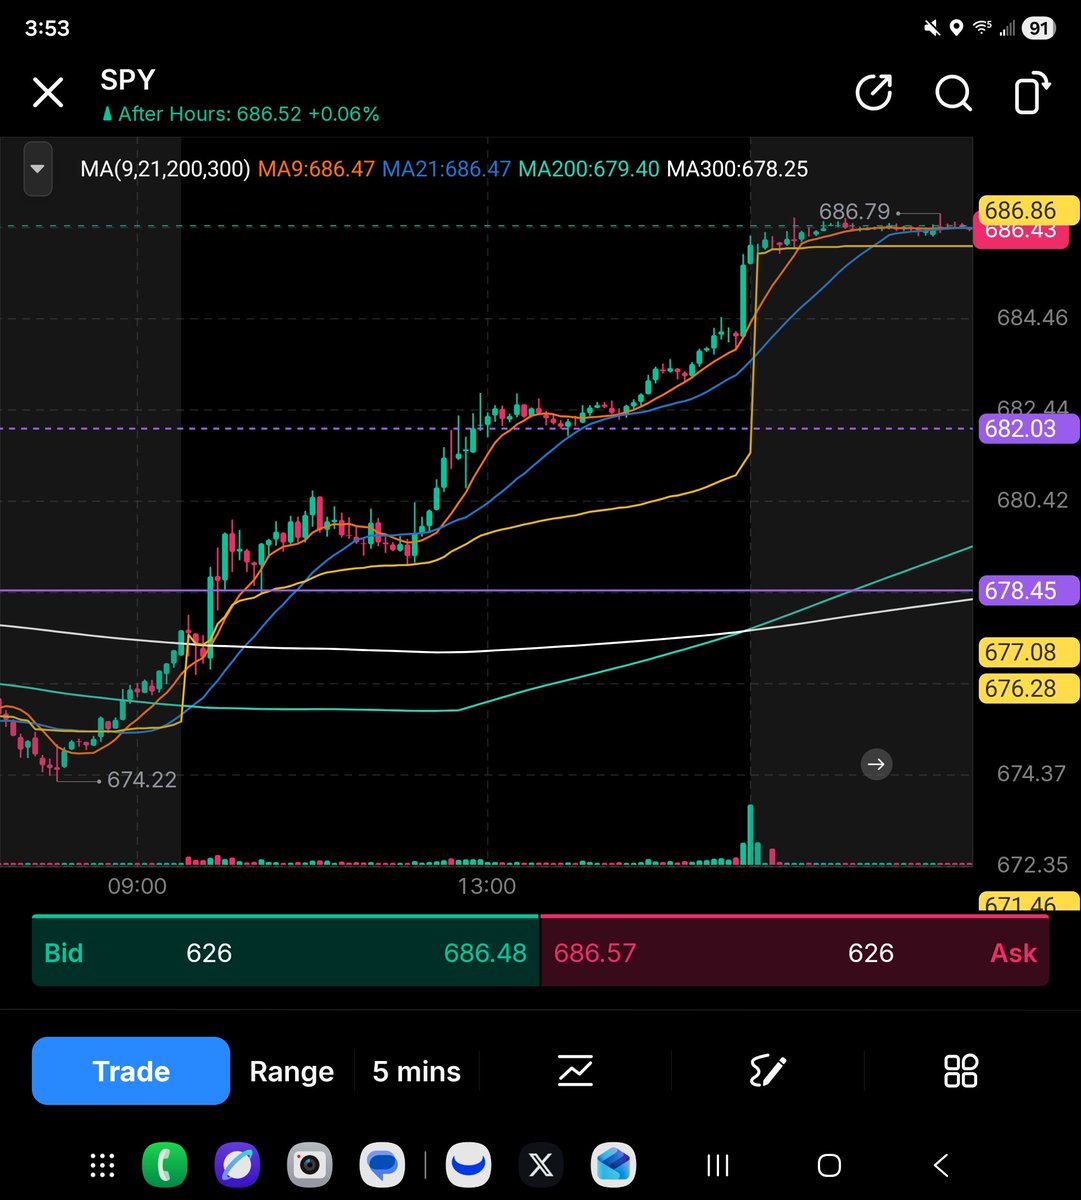Tap the 674.37 price axis label
This screenshot has height=1200, width=1081.
[1032, 773]
